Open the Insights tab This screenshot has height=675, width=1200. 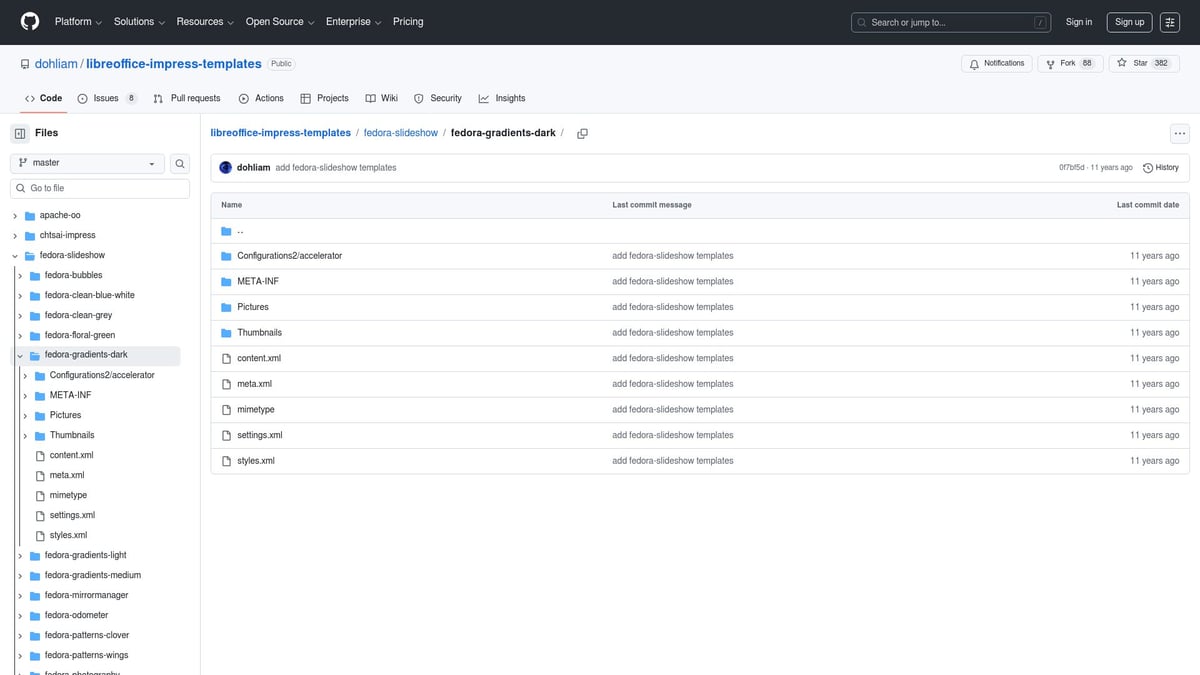pyautogui.click(x=502, y=98)
